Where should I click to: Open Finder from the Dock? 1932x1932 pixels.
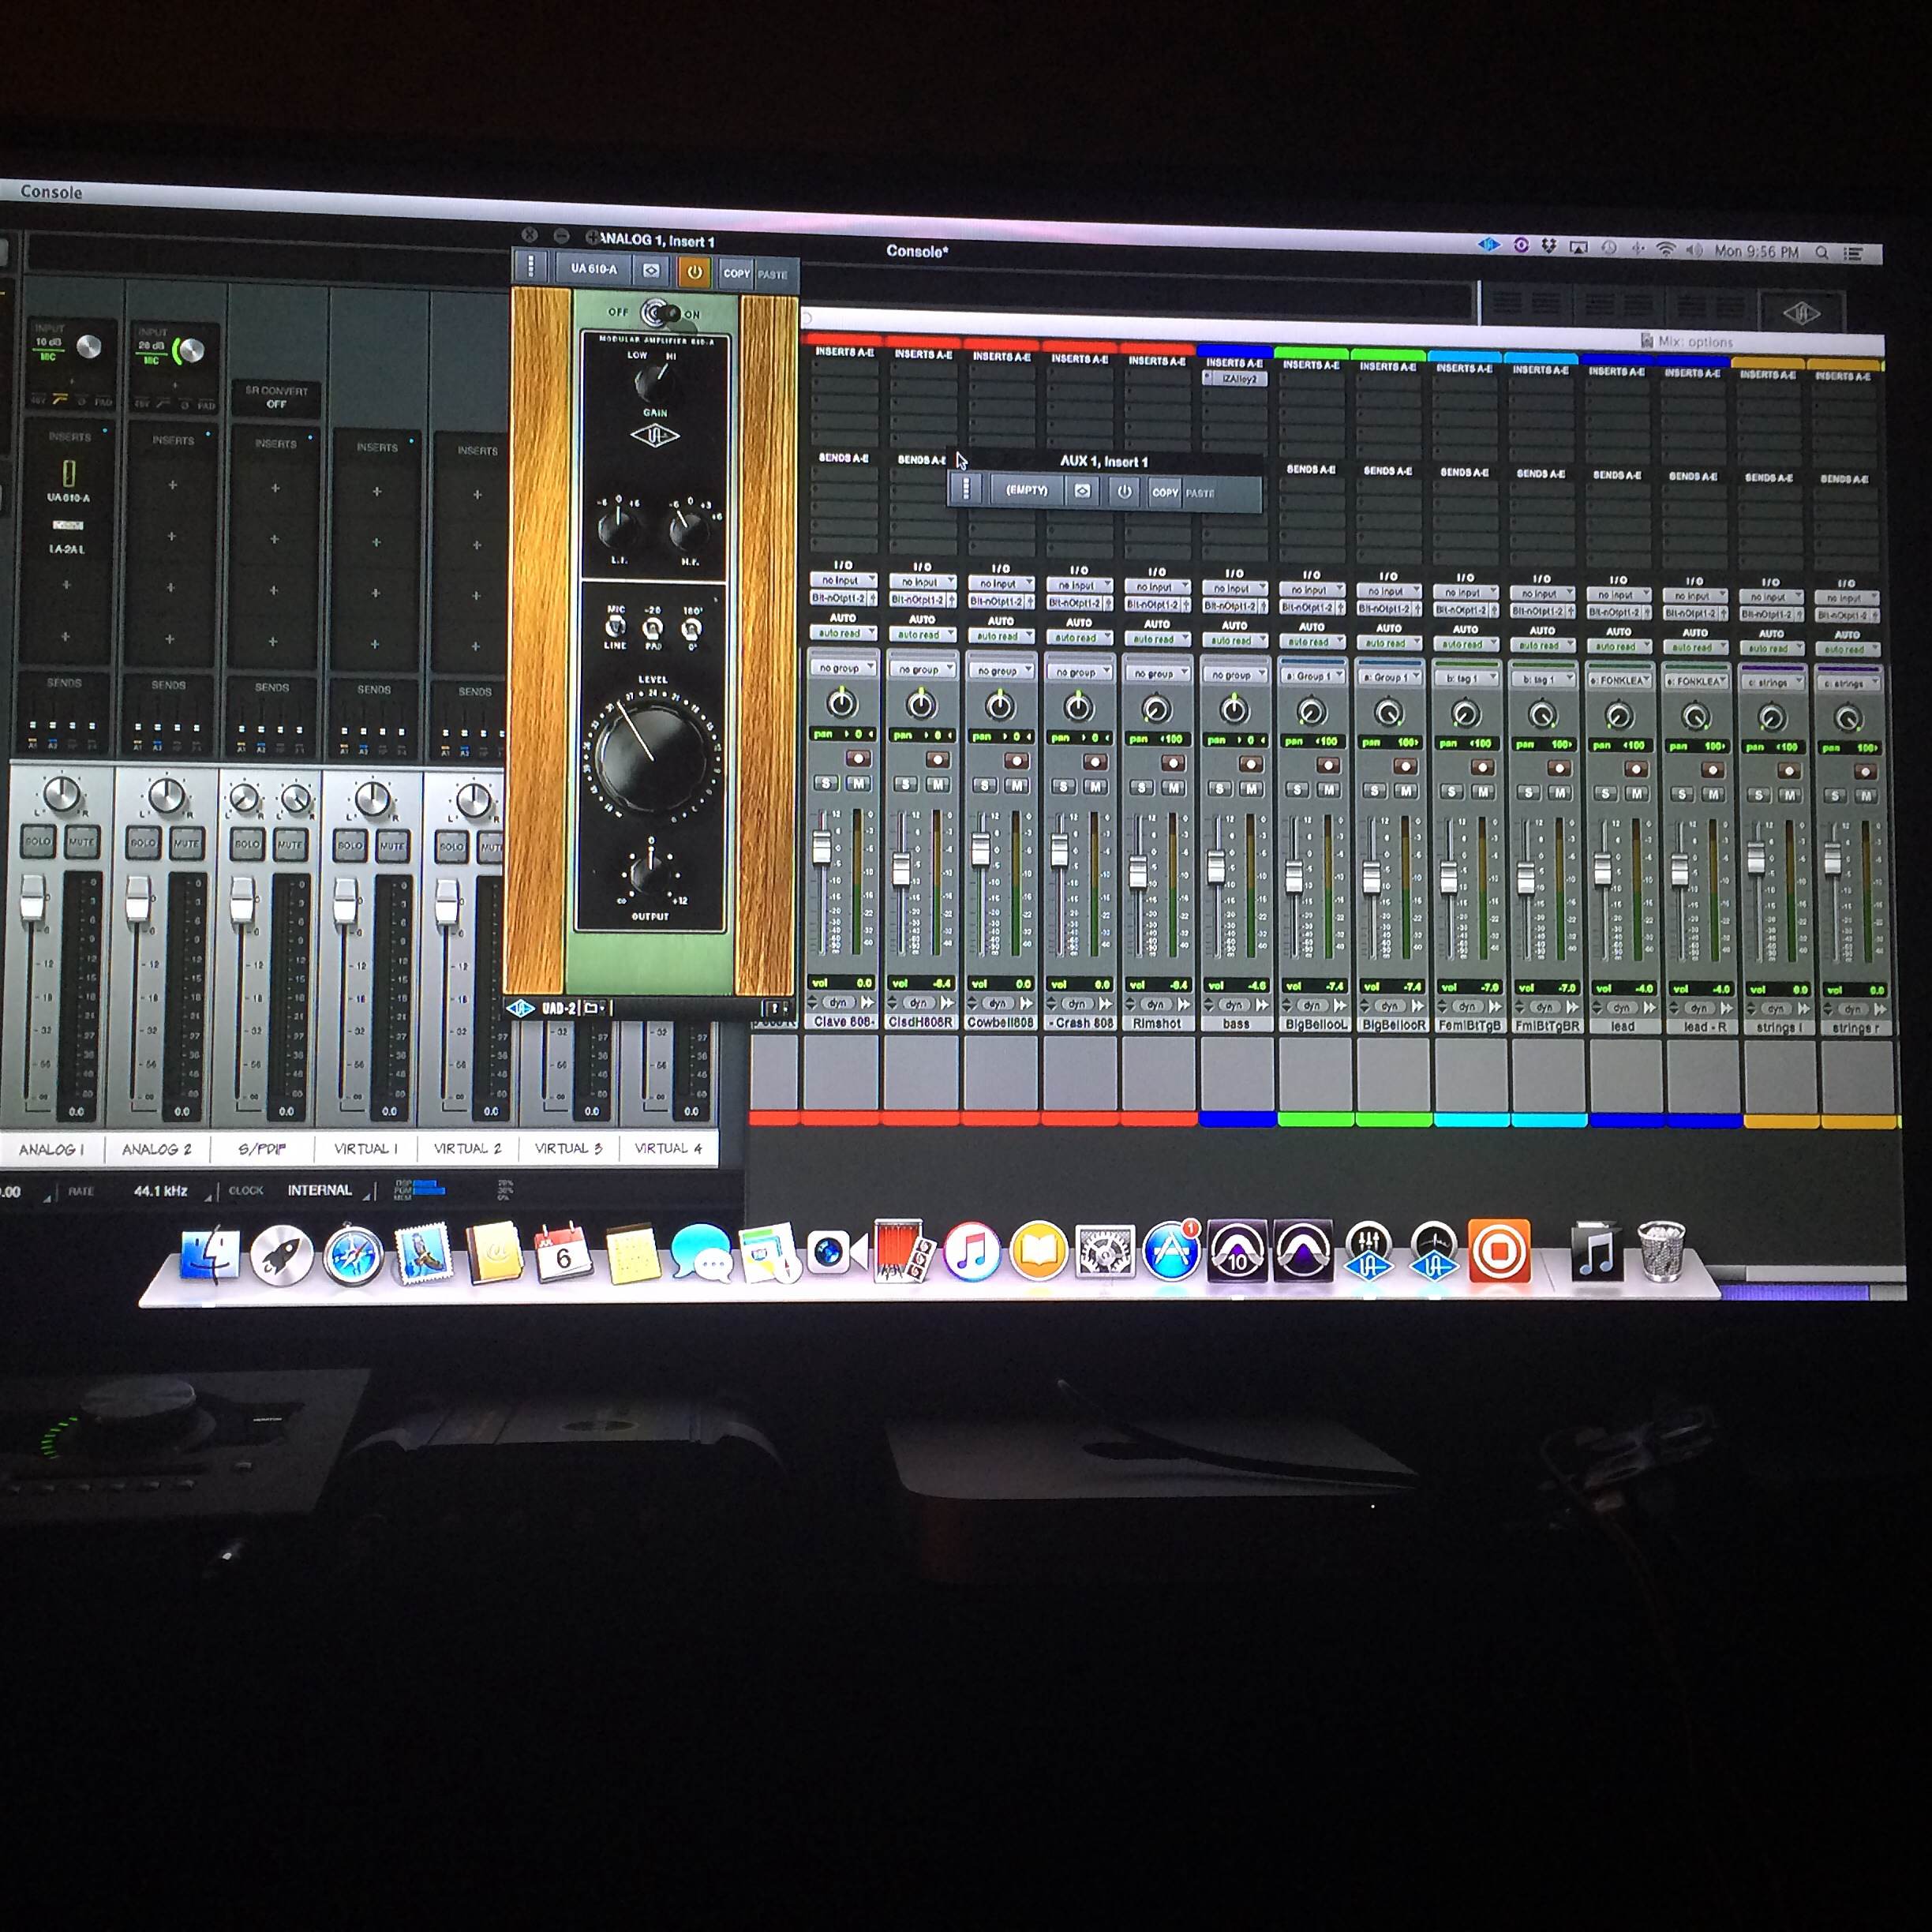[210, 1254]
